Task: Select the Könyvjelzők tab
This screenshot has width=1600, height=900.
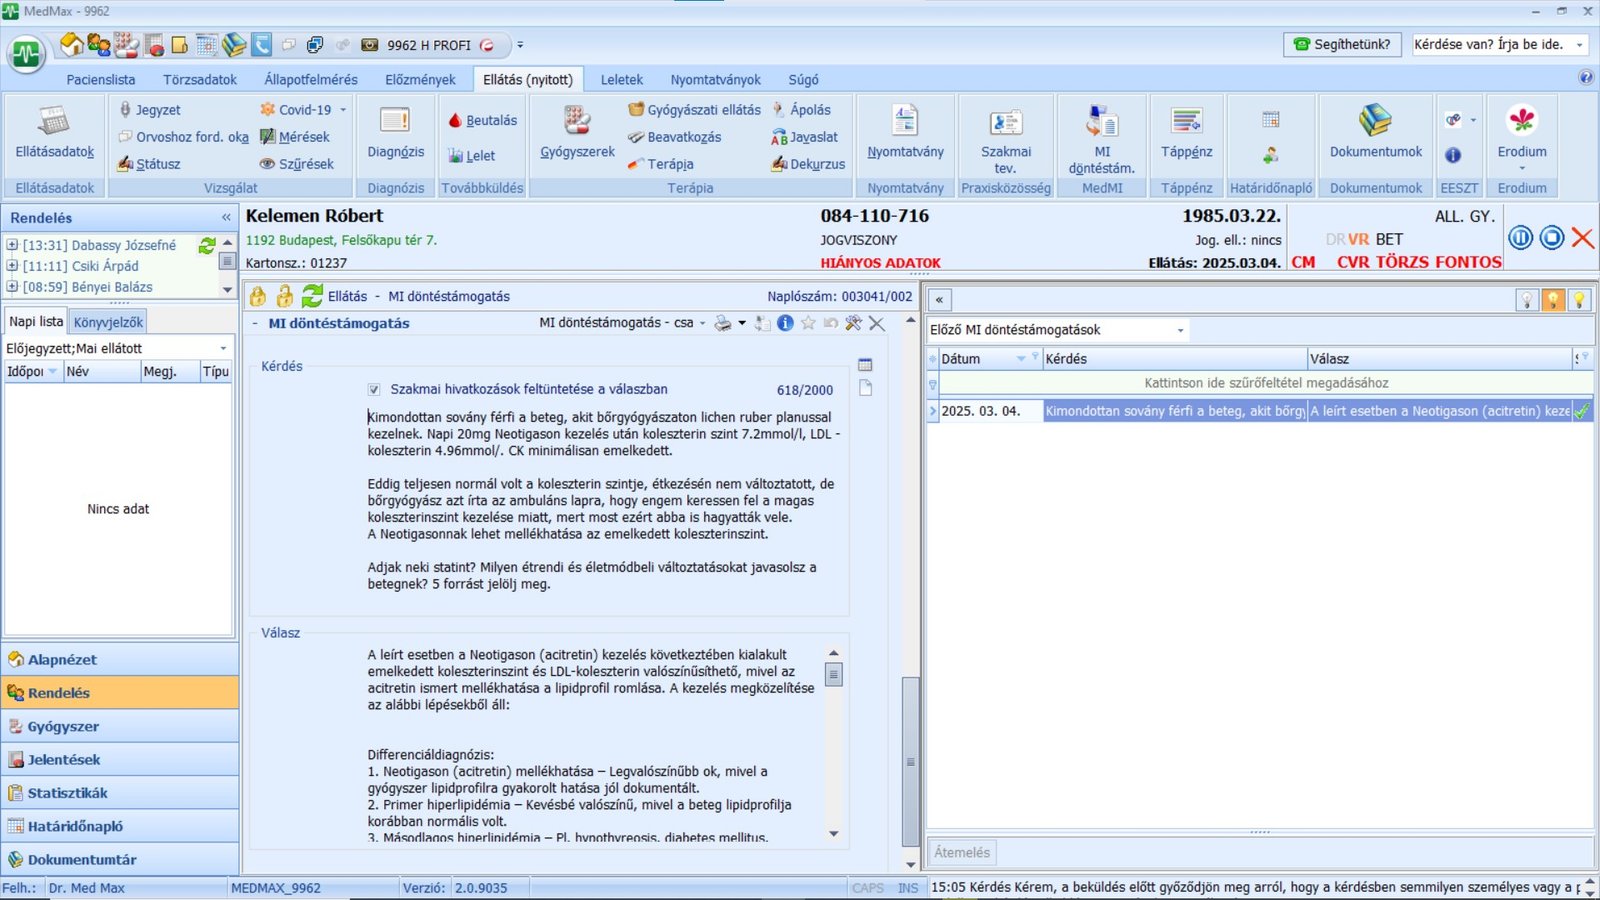Action: tap(108, 322)
